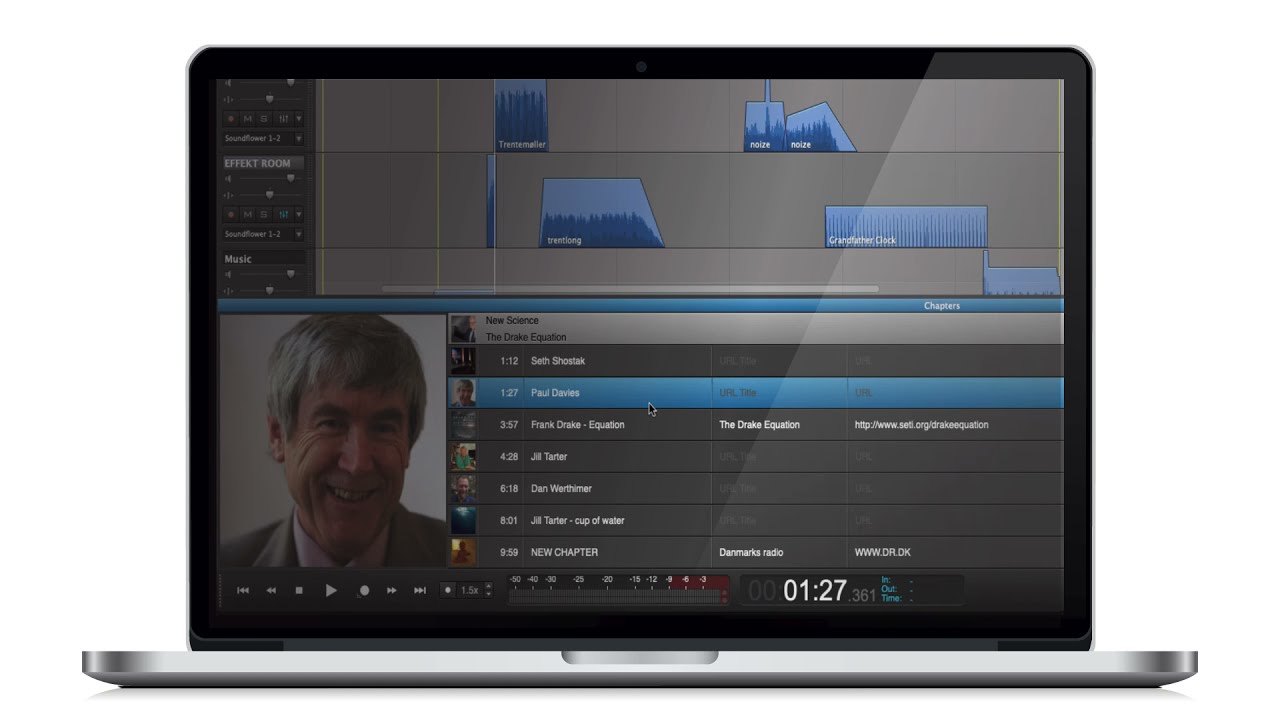This screenshot has width=1280, height=720.
Task: Click the round record button in transport bar
Action: pyautogui.click(x=364, y=590)
